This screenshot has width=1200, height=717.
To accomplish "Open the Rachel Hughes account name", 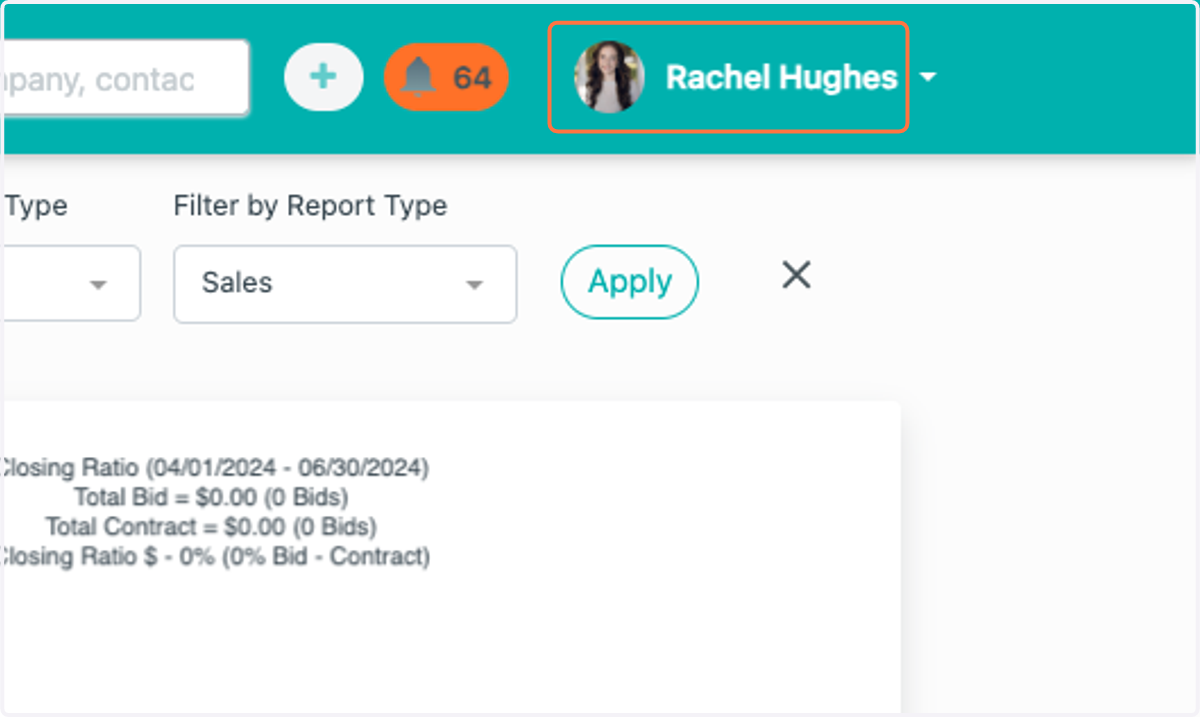I will (x=781, y=78).
